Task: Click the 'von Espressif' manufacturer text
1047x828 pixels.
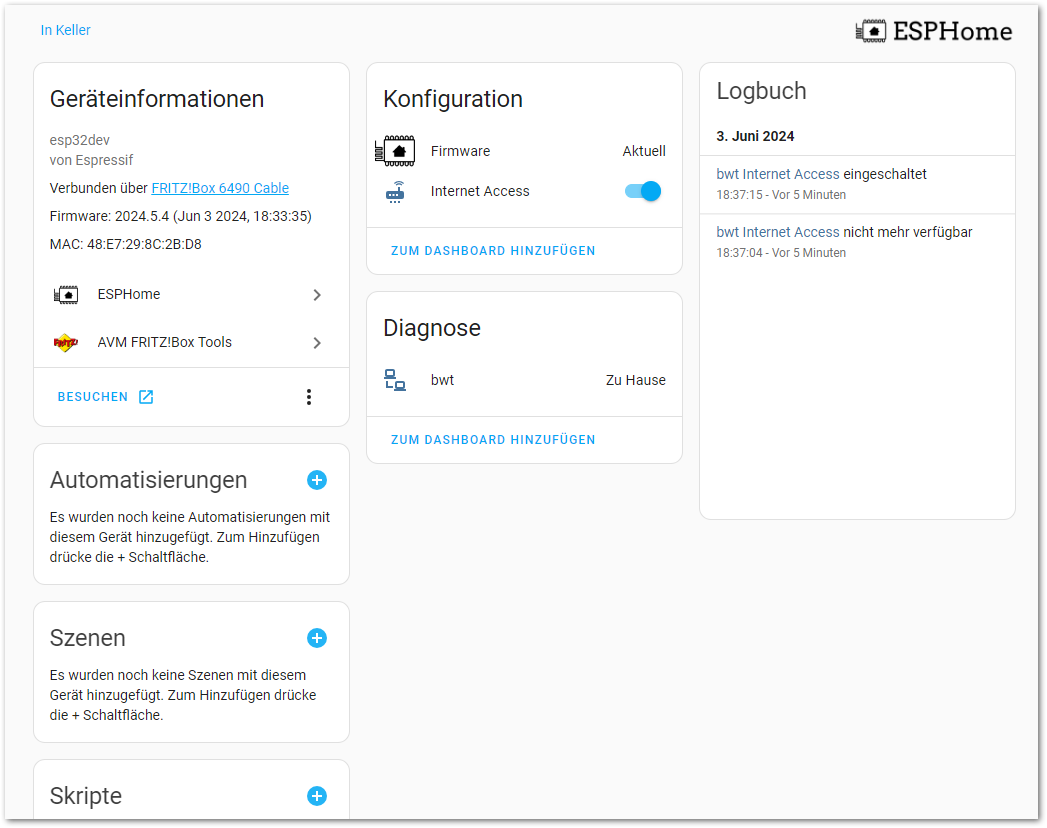Action: click(x=91, y=160)
